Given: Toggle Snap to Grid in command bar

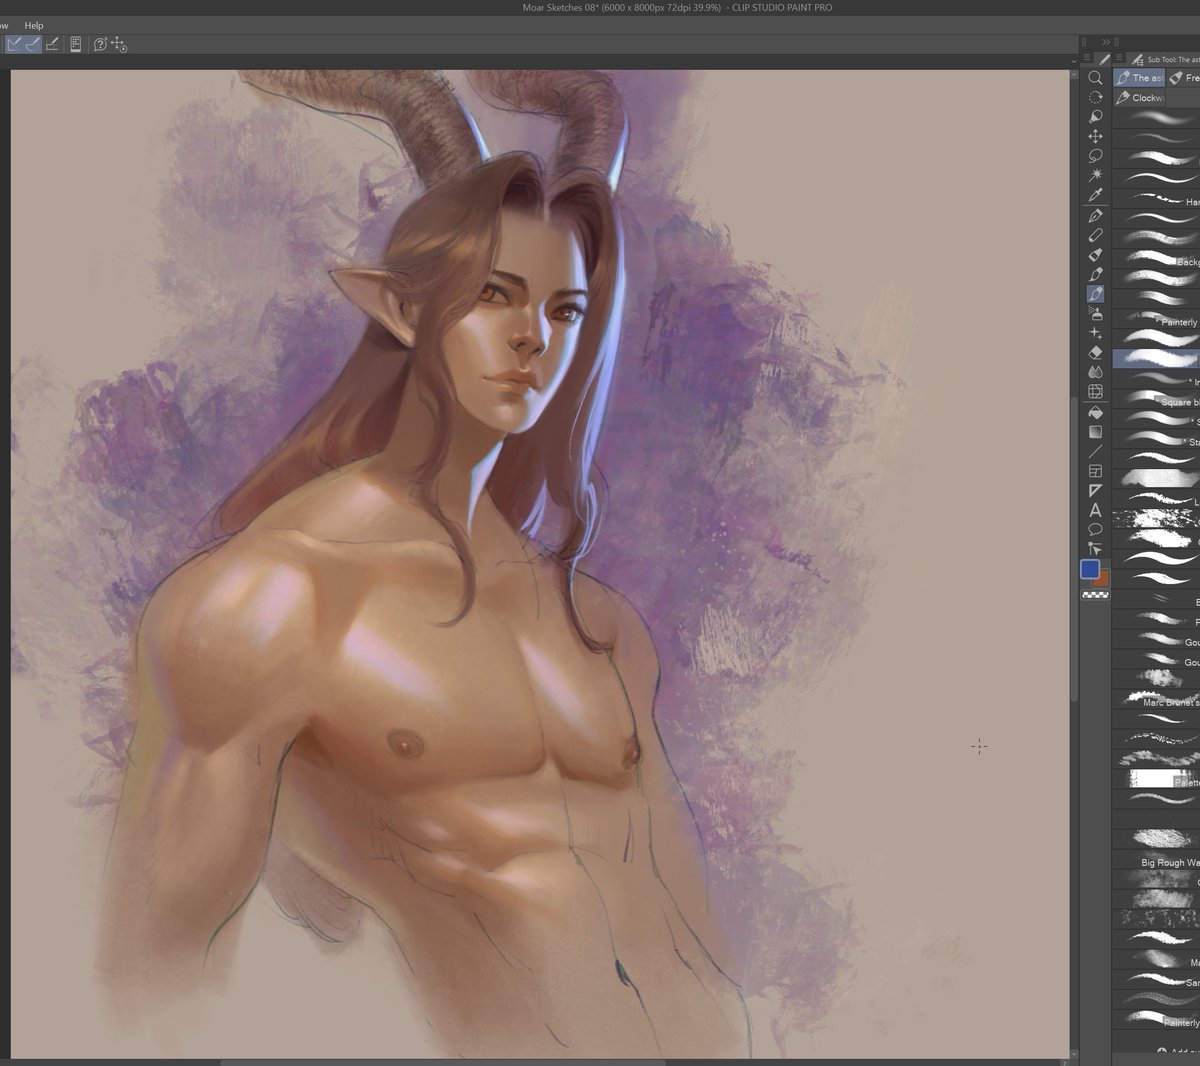Looking at the screenshot, I should coord(52,44).
